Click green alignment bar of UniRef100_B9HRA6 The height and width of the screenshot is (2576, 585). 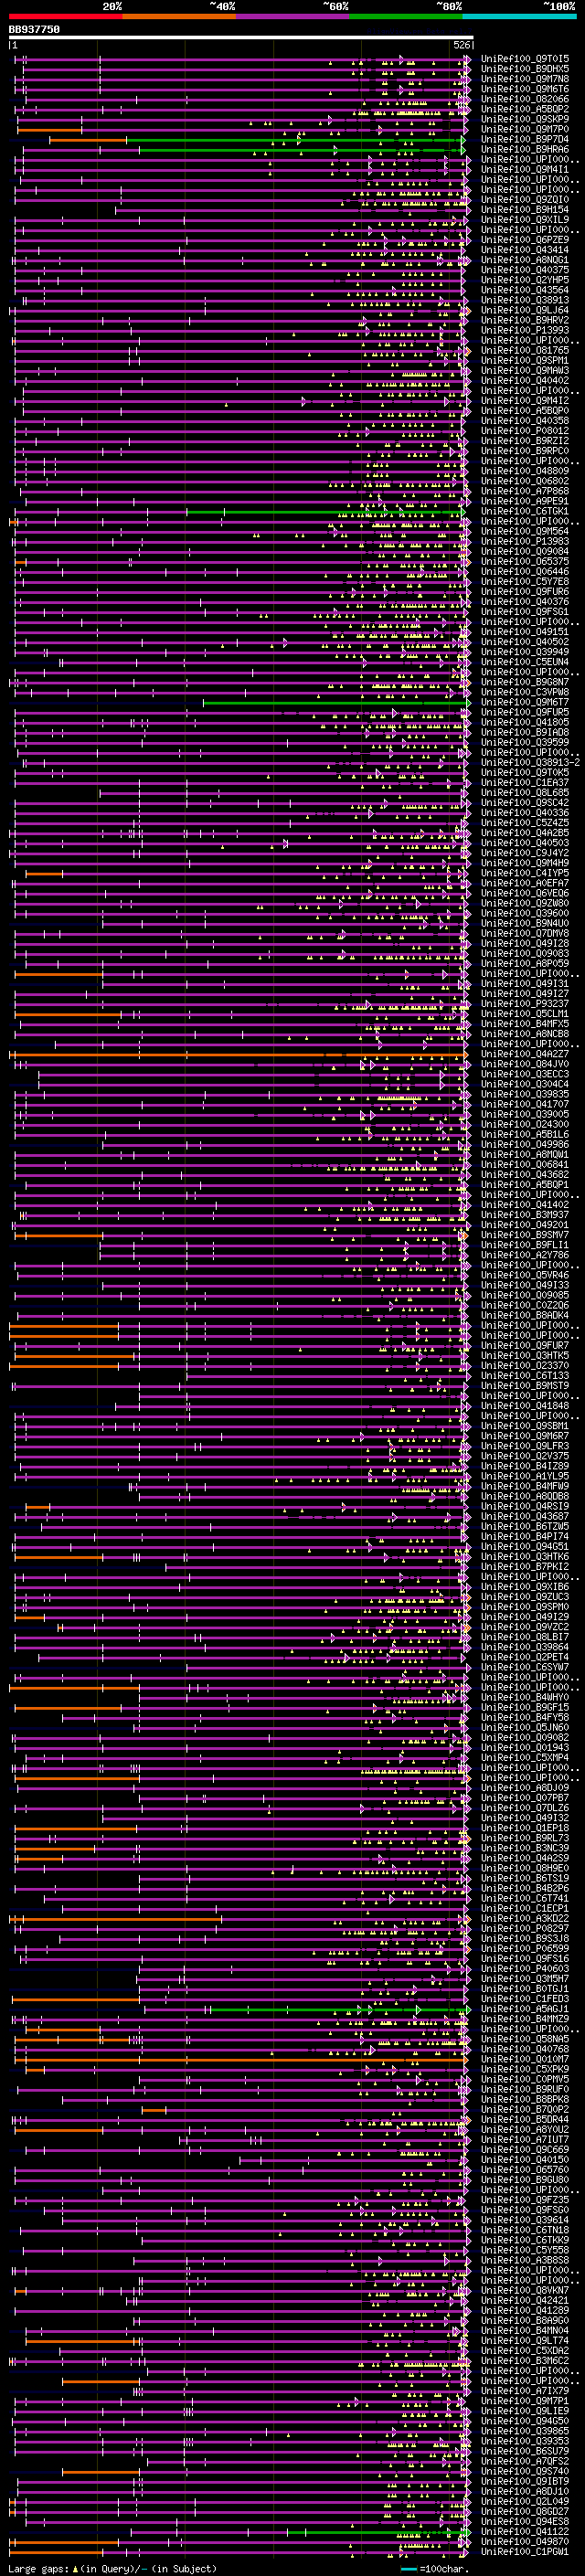[300, 150]
